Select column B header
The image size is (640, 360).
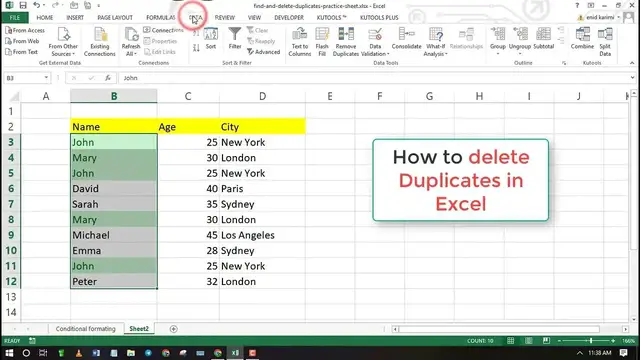click(113, 96)
